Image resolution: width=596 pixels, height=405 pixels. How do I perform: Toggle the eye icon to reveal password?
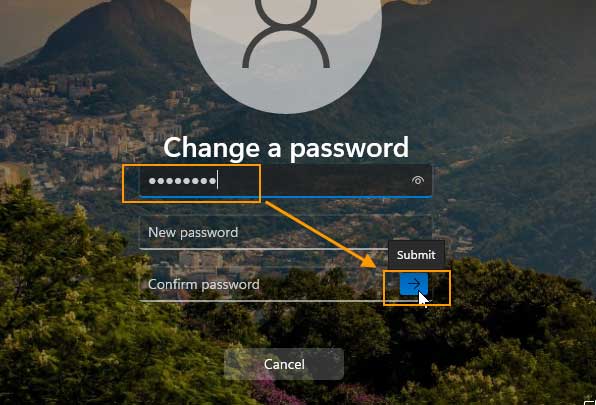pos(418,180)
